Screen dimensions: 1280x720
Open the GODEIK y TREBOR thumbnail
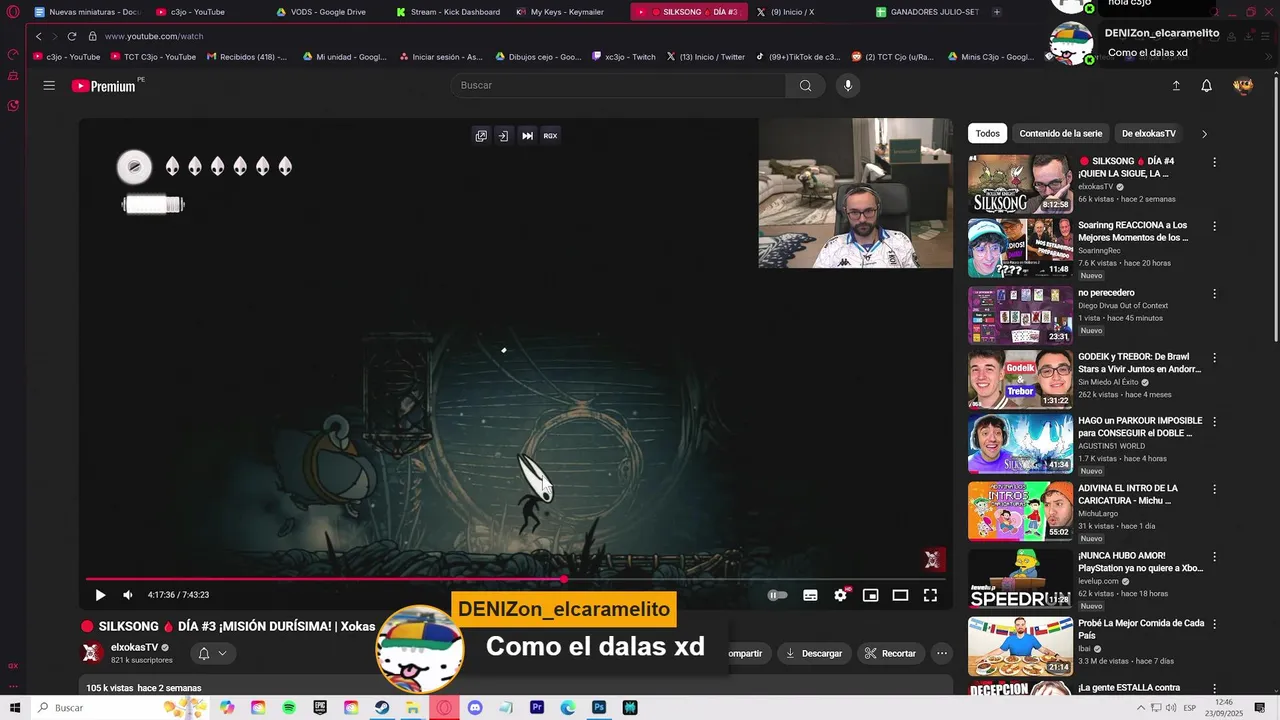click(x=1020, y=379)
